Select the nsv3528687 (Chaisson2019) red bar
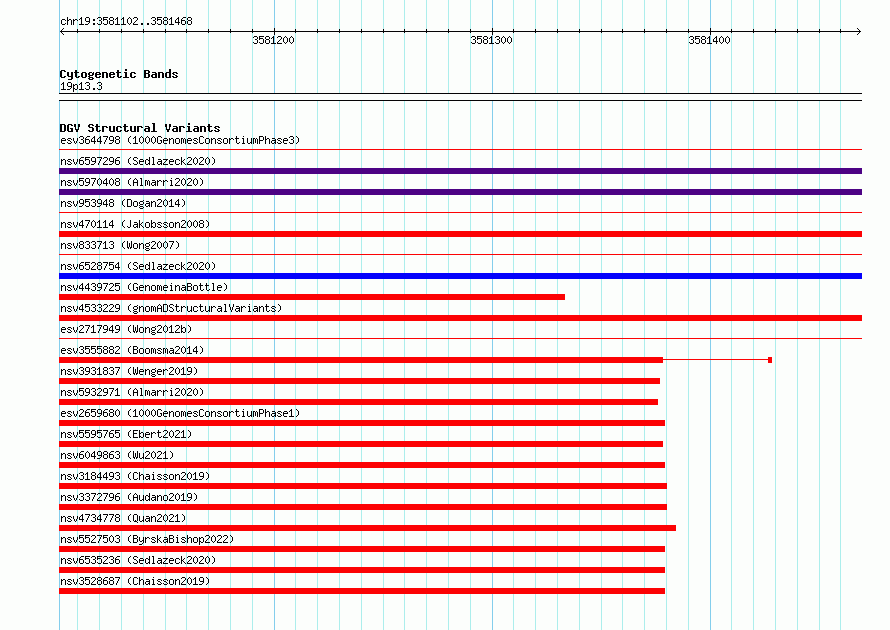Viewport: 890px width, 630px height. [x=362, y=591]
